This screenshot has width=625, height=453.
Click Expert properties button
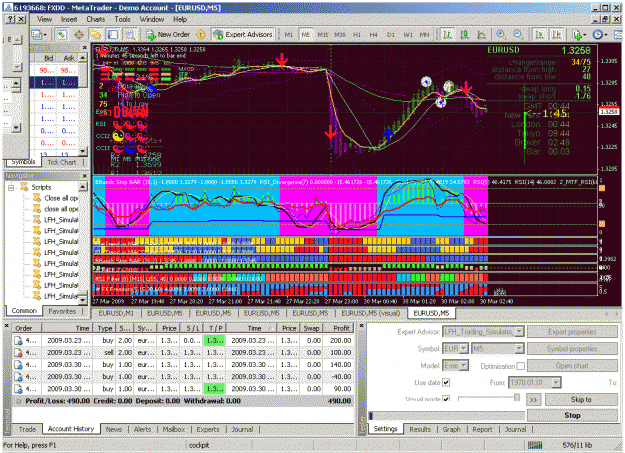pos(572,332)
